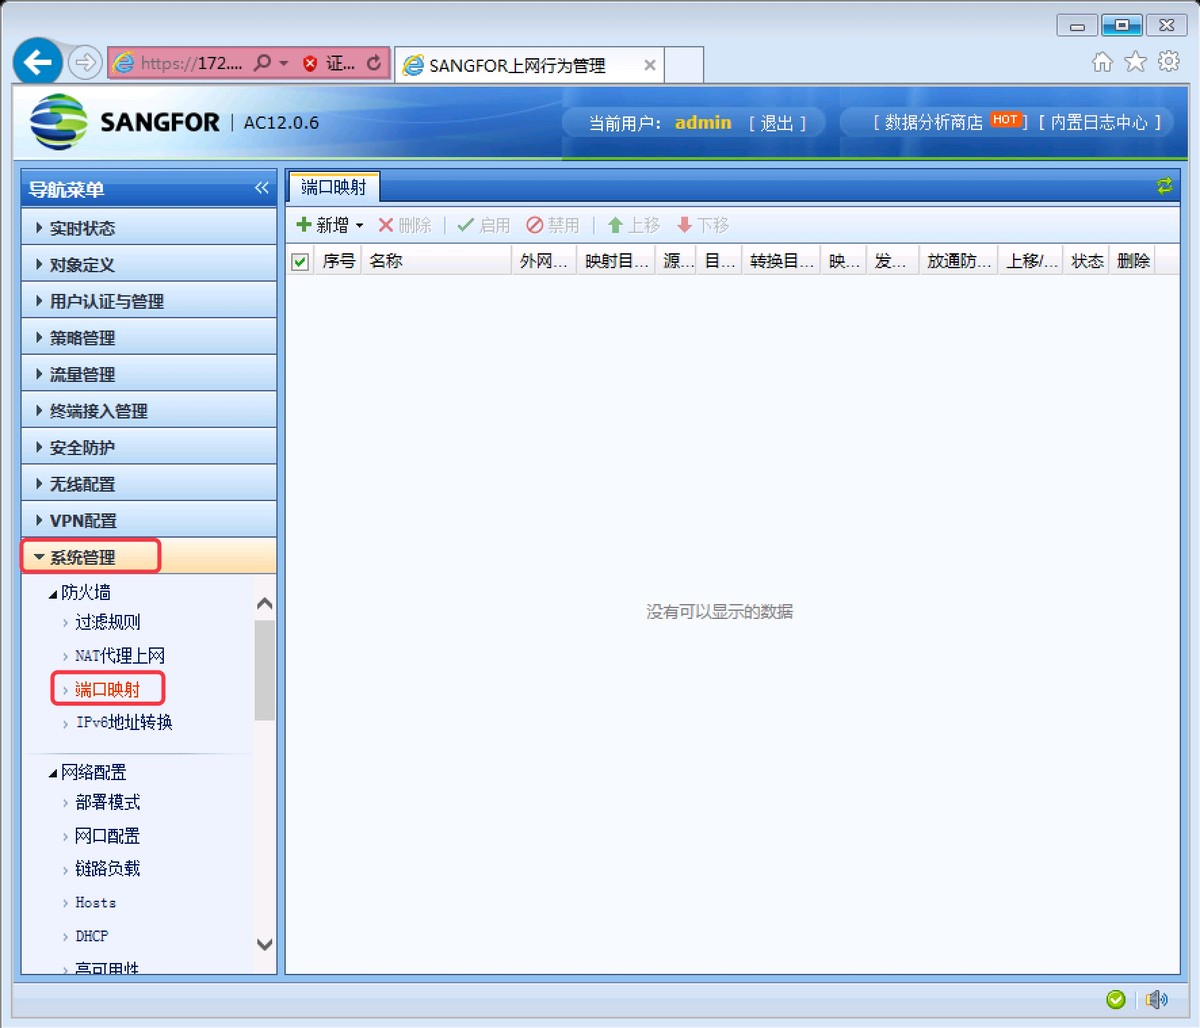The image size is (1200, 1028).
Task: Click the sidebar scrollbar up arrow
Action: pos(264,603)
